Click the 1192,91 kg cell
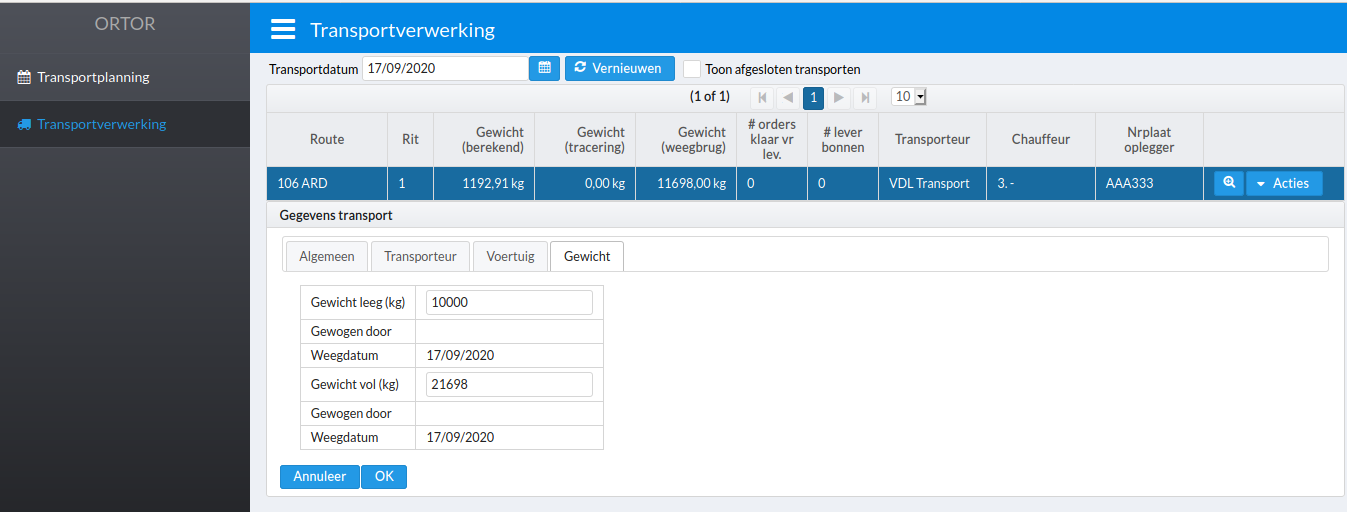The width and height of the screenshot is (1347, 512). 484,183
